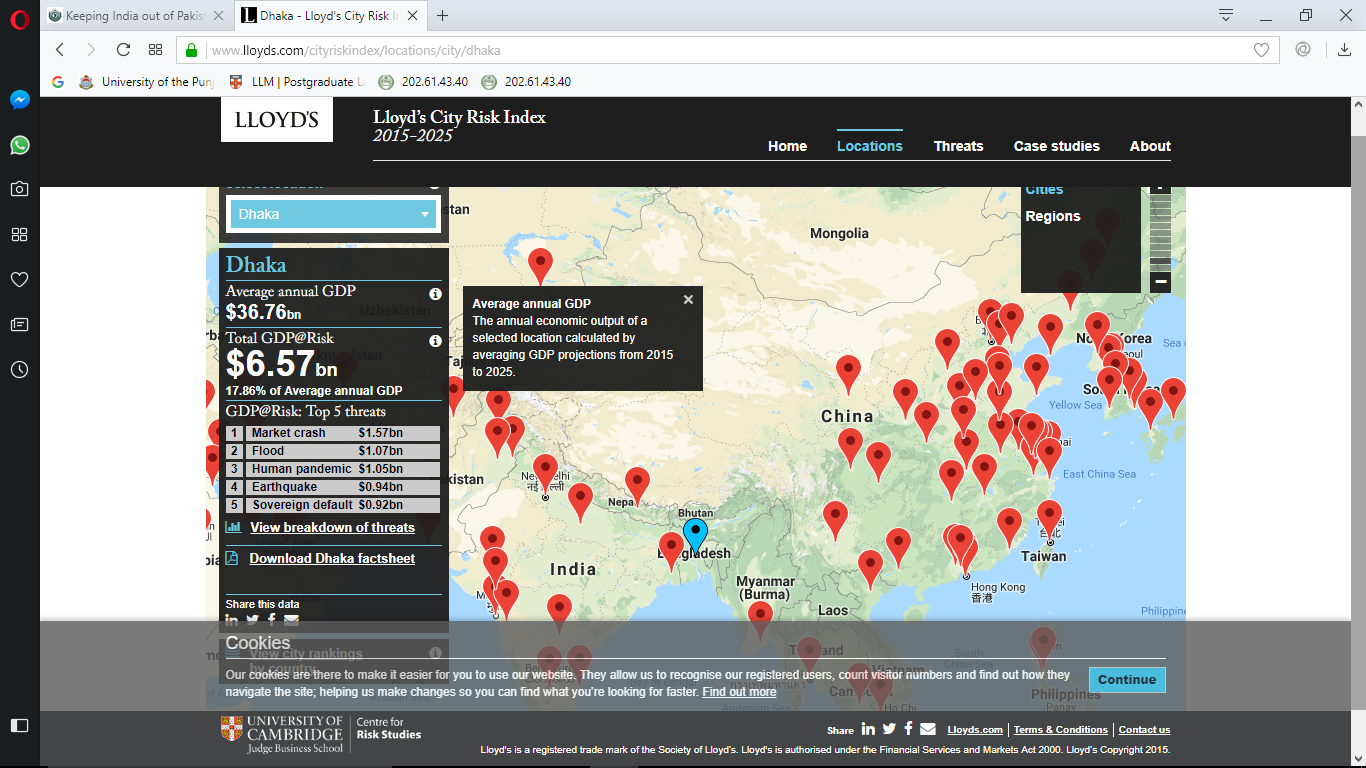Image resolution: width=1366 pixels, height=768 pixels.
Task: Select Cities in map view panel
Action: (x=1044, y=190)
